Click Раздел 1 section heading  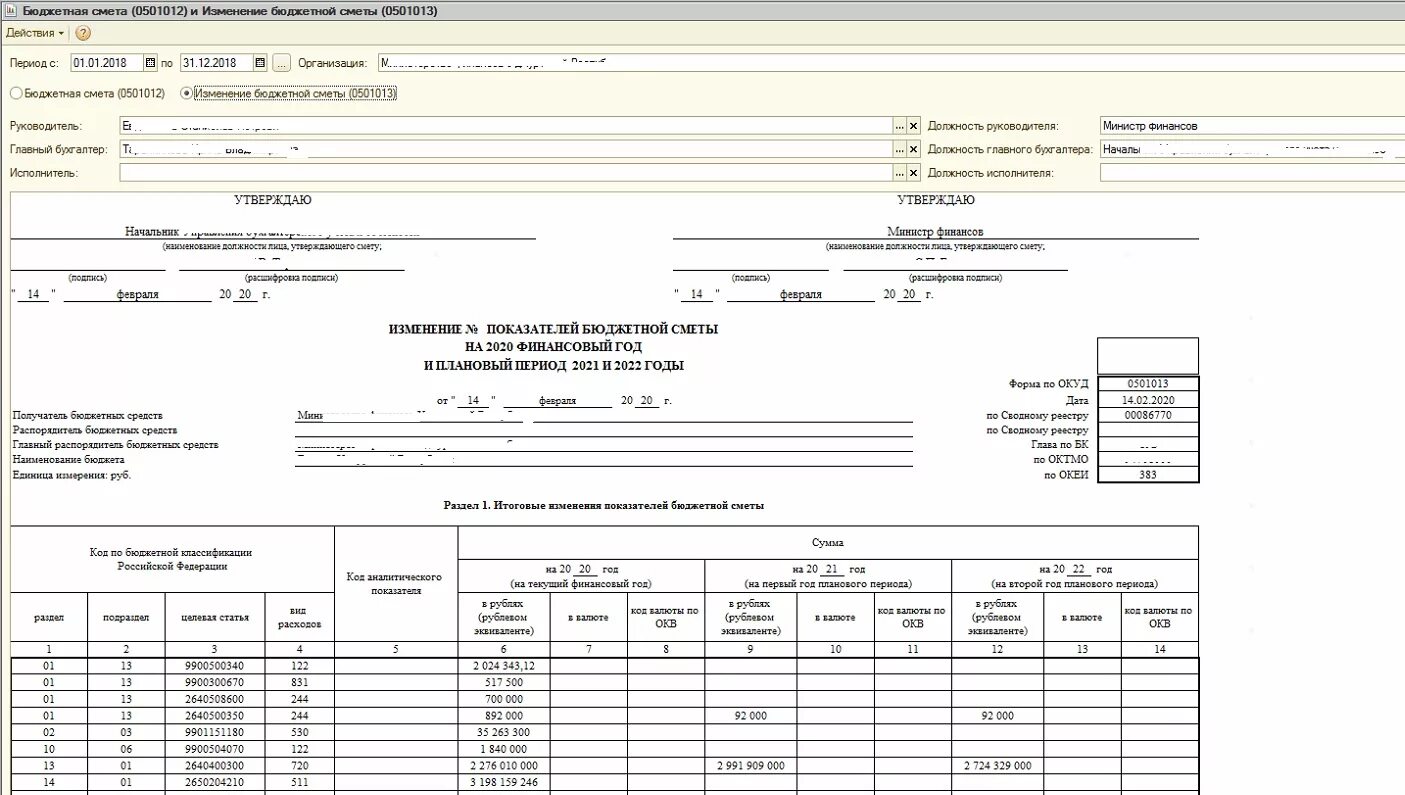tap(603, 506)
